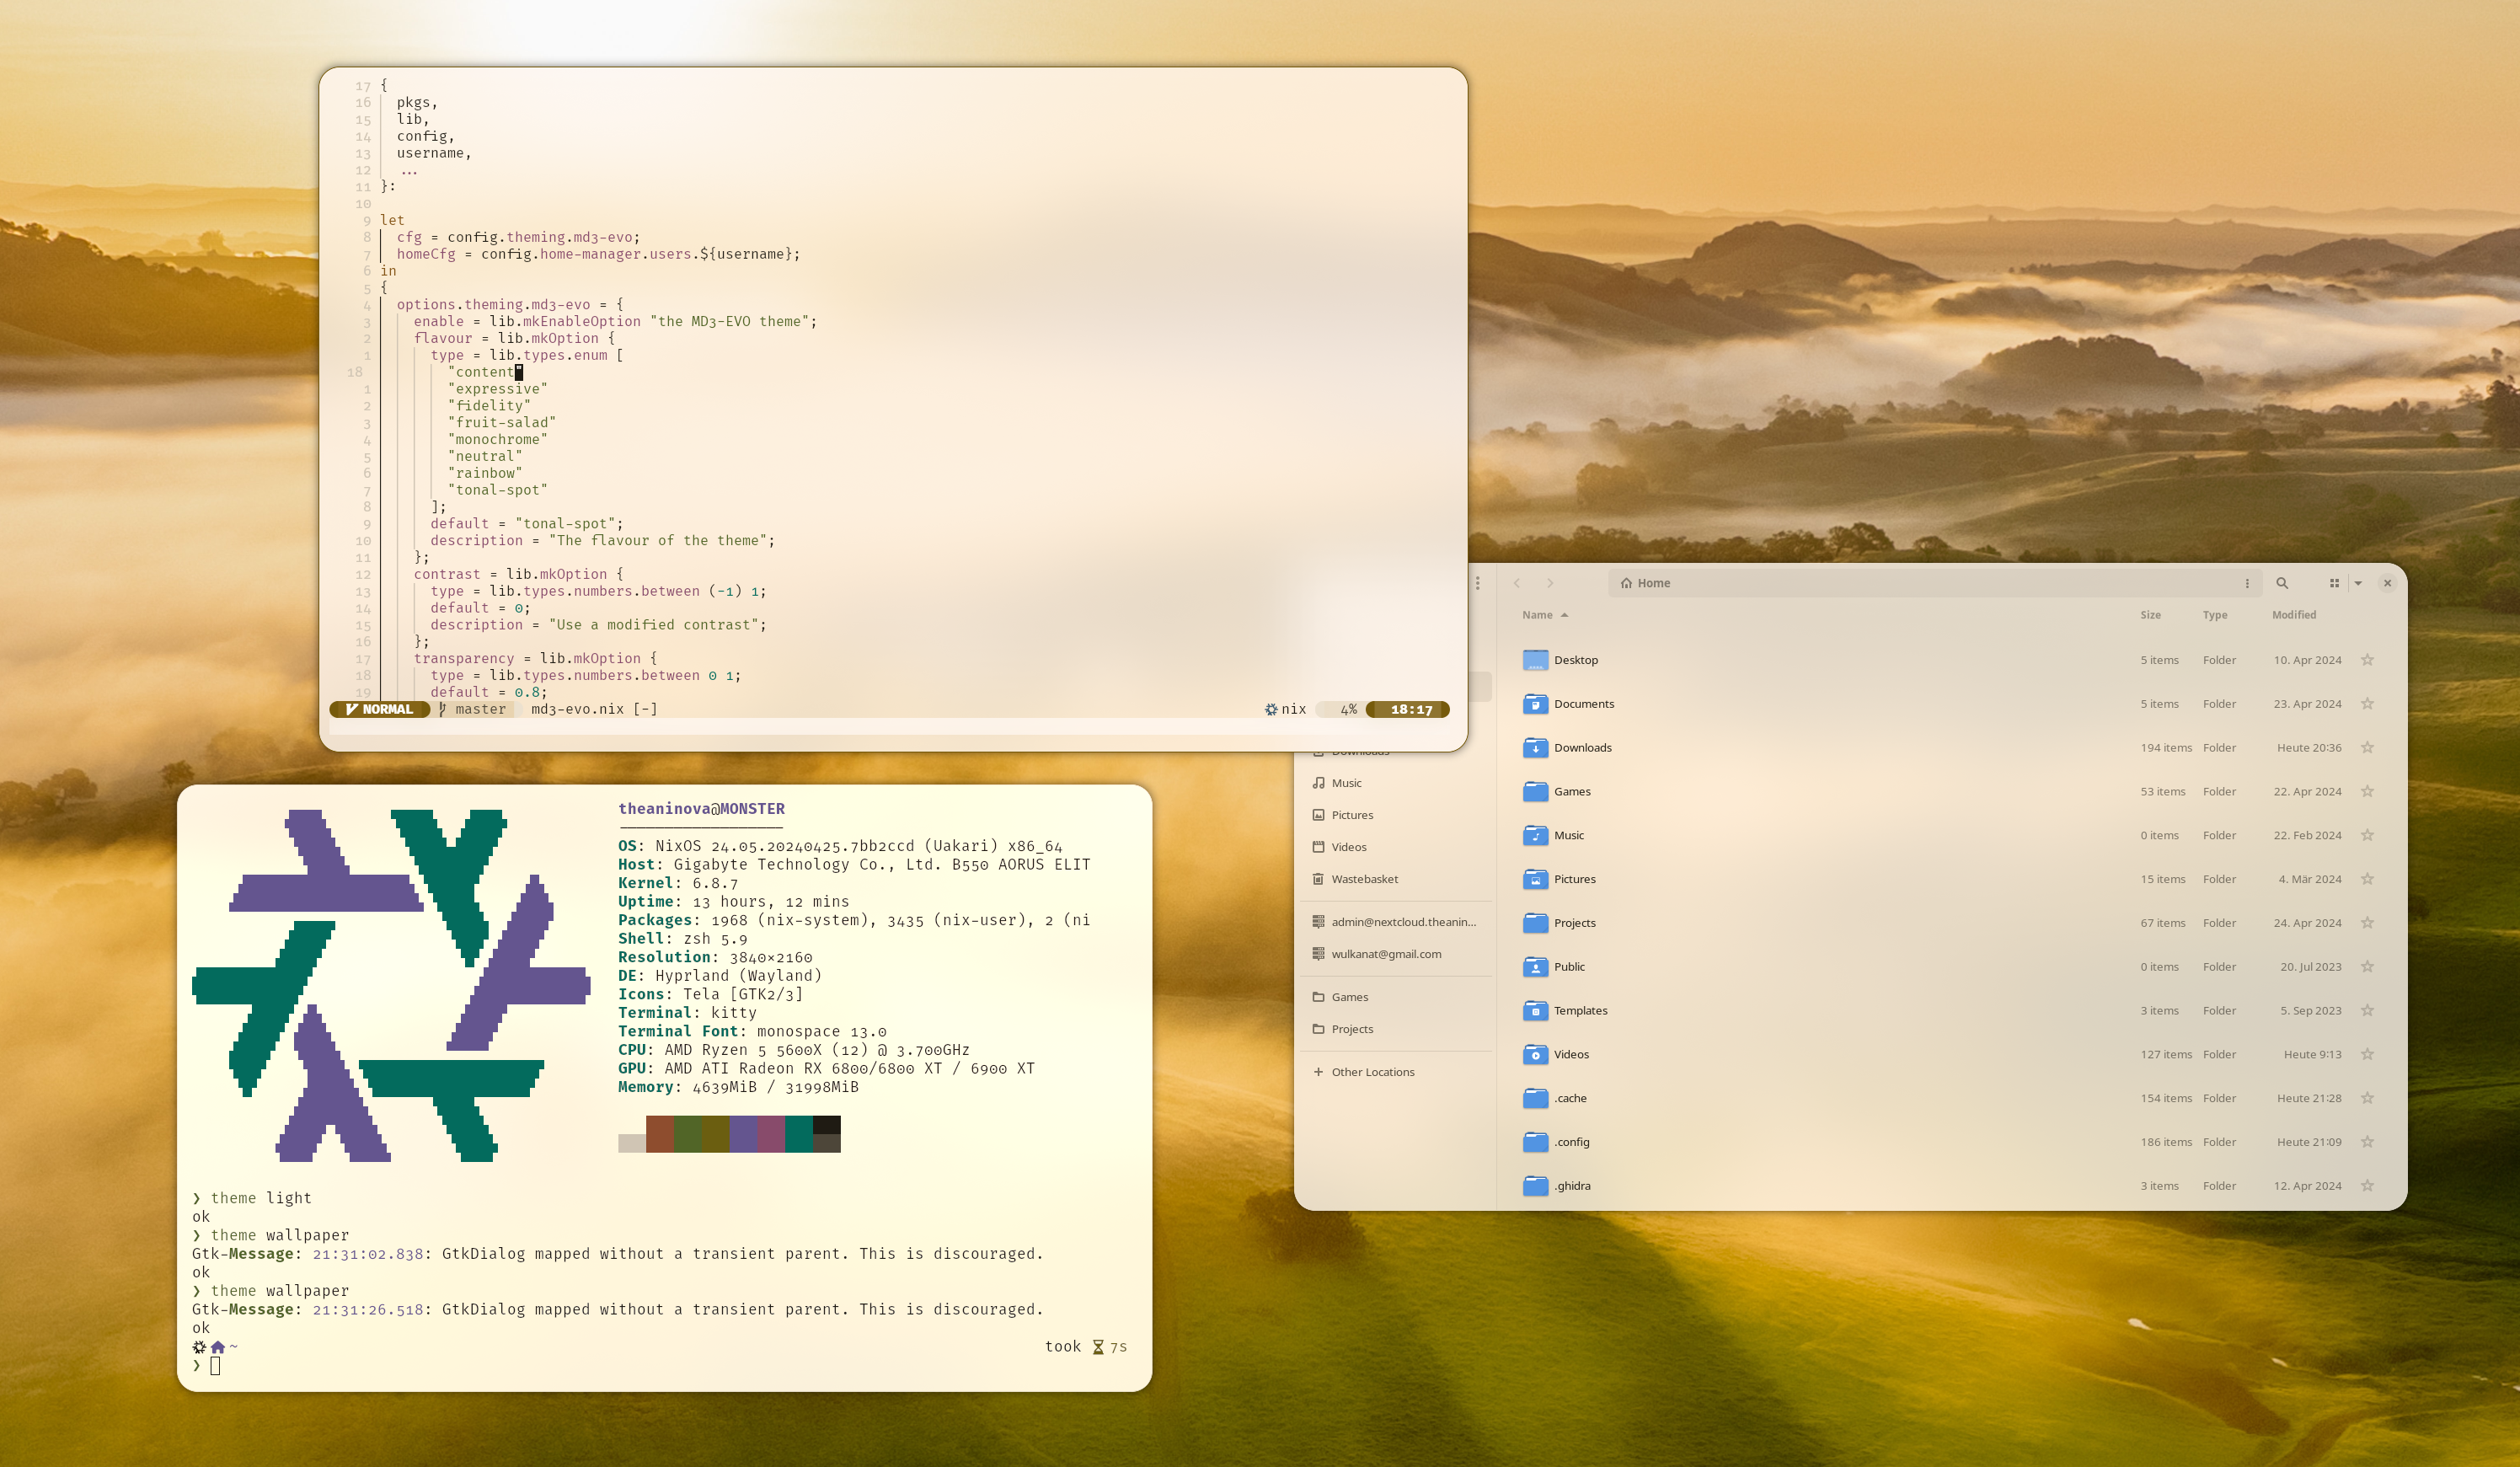
Task: Open sidebar main menu dots
Action: [x=1477, y=583]
